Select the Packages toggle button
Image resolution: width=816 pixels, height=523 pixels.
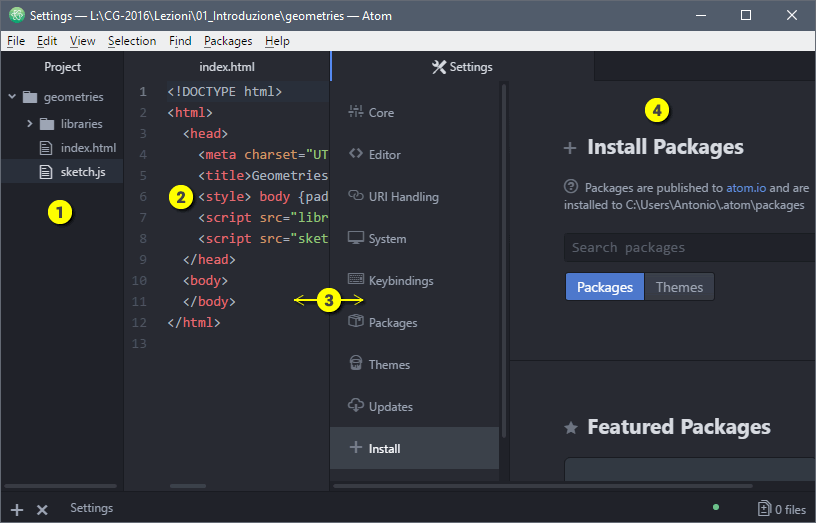pyautogui.click(x=604, y=287)
